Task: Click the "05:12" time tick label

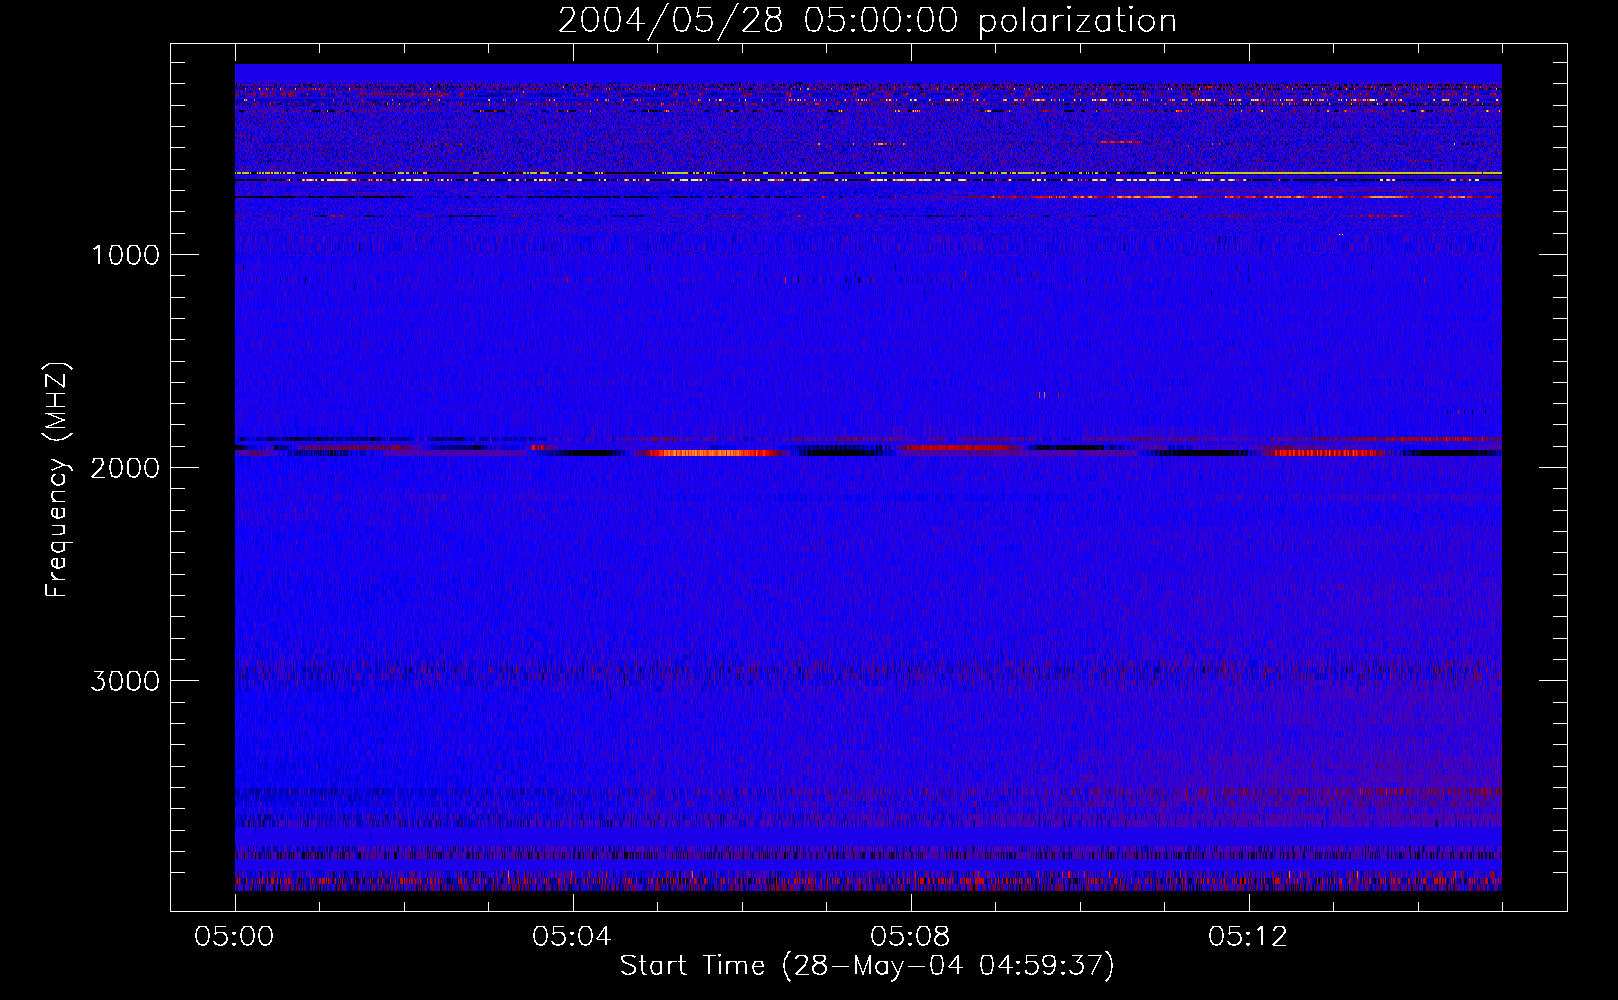Action: [x=1249, y=937]
